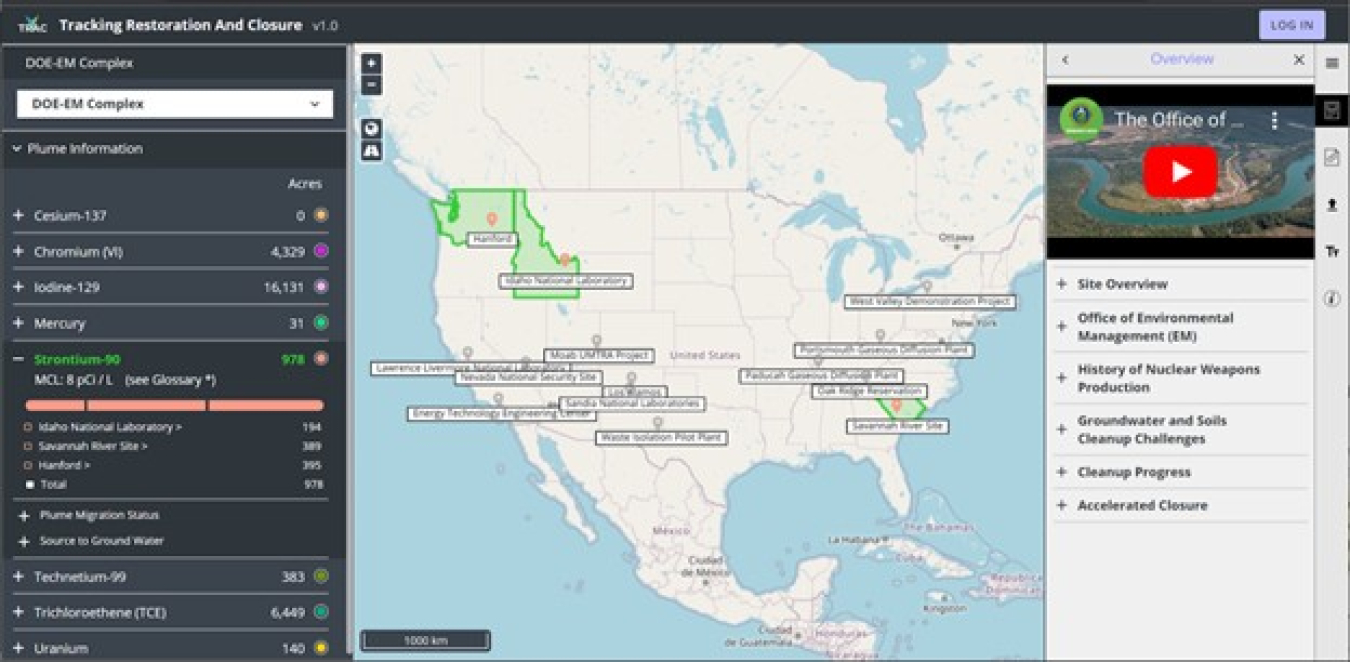
Task: Toggle the Trichloroethene (TCE) color dot
Action: [x=321, y=612]
